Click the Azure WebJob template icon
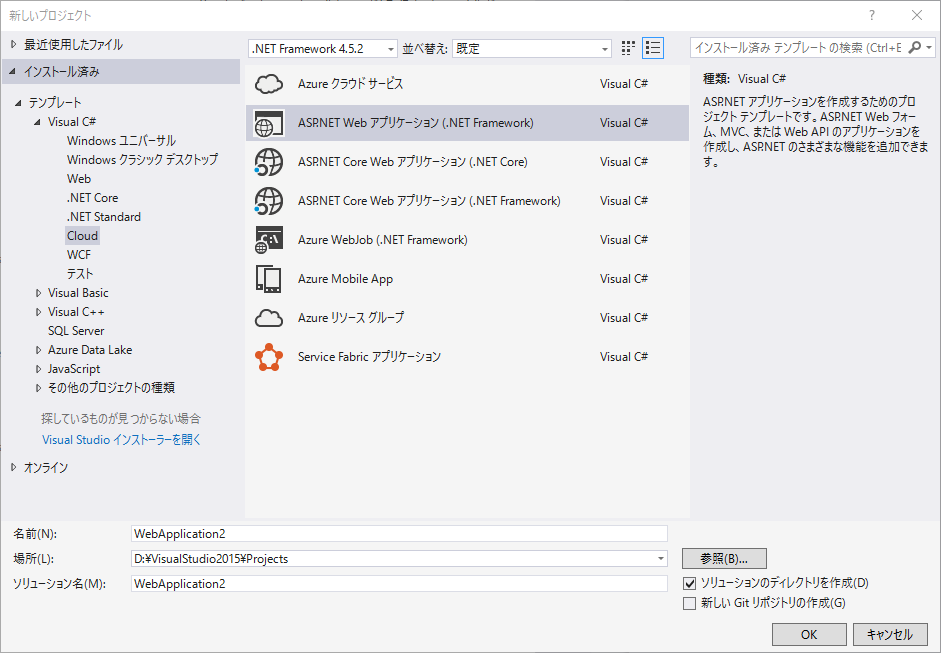The height and width of the screenshot is (653, 941). [x=268, y=240]
